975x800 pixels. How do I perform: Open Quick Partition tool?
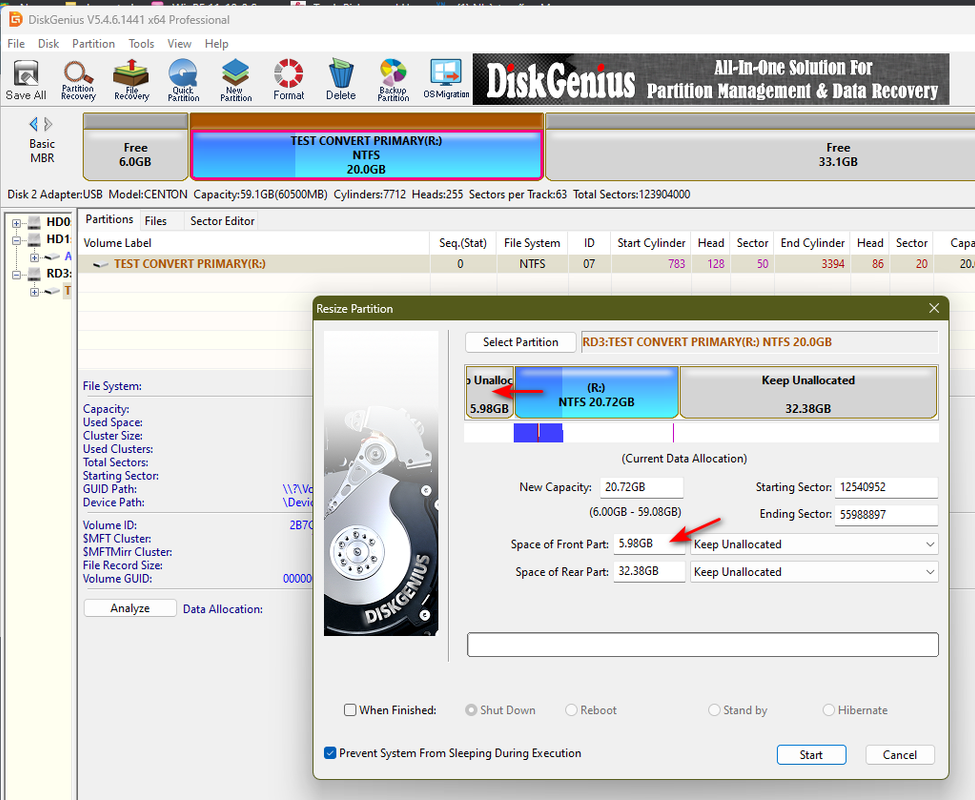tap(183, 80)
